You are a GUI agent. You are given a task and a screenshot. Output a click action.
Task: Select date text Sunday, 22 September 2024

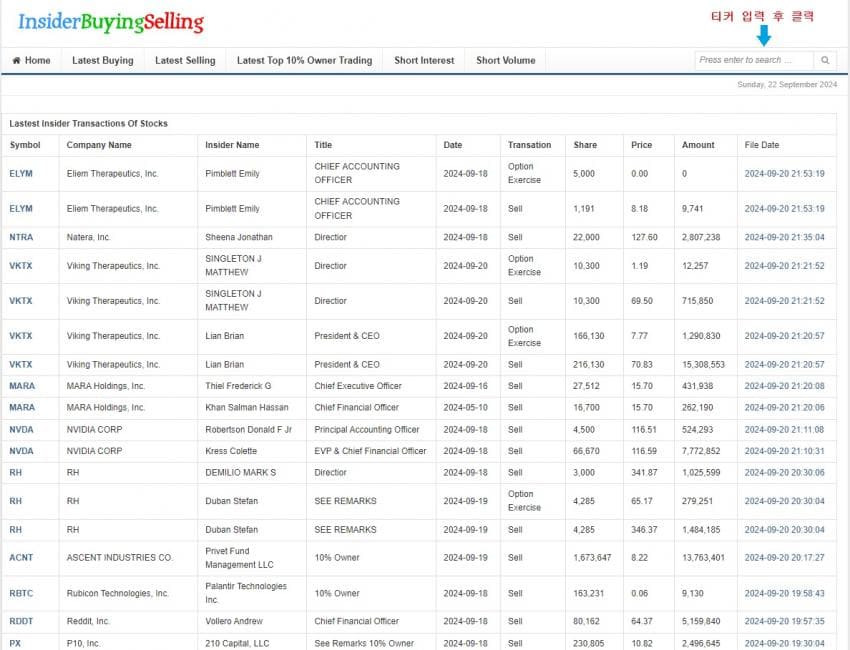point(787,85)
